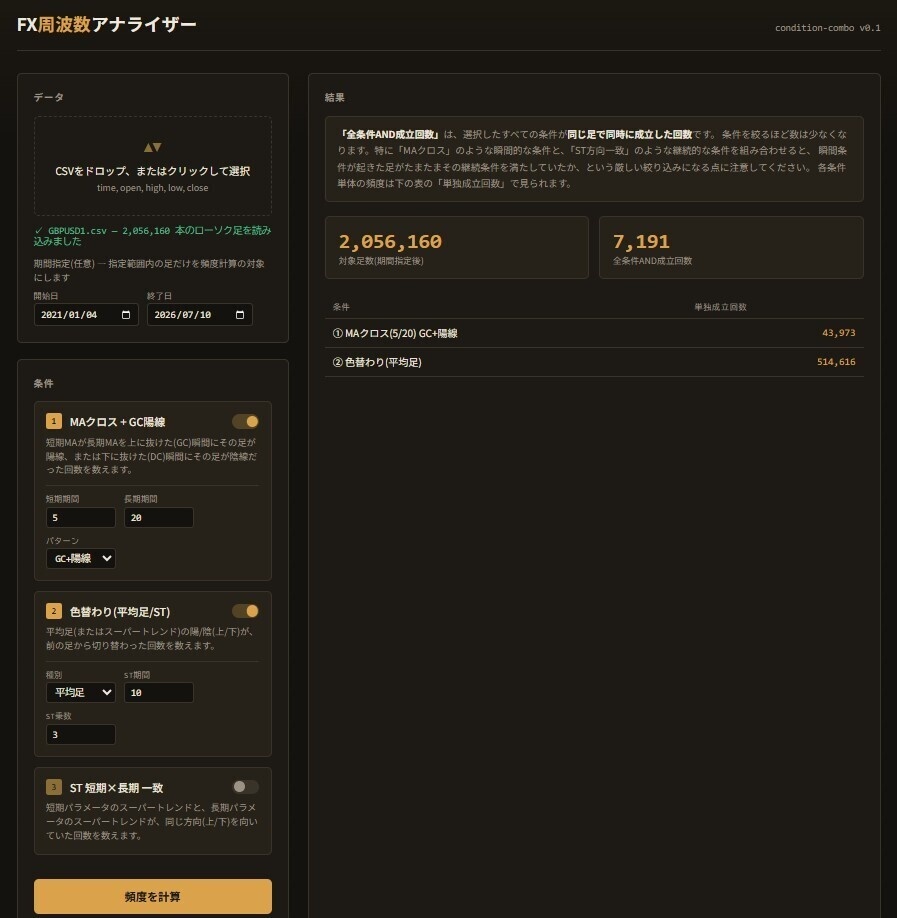
Task: Click the 色替わり(平均足/ST) heading
Action: click(120, 612)
